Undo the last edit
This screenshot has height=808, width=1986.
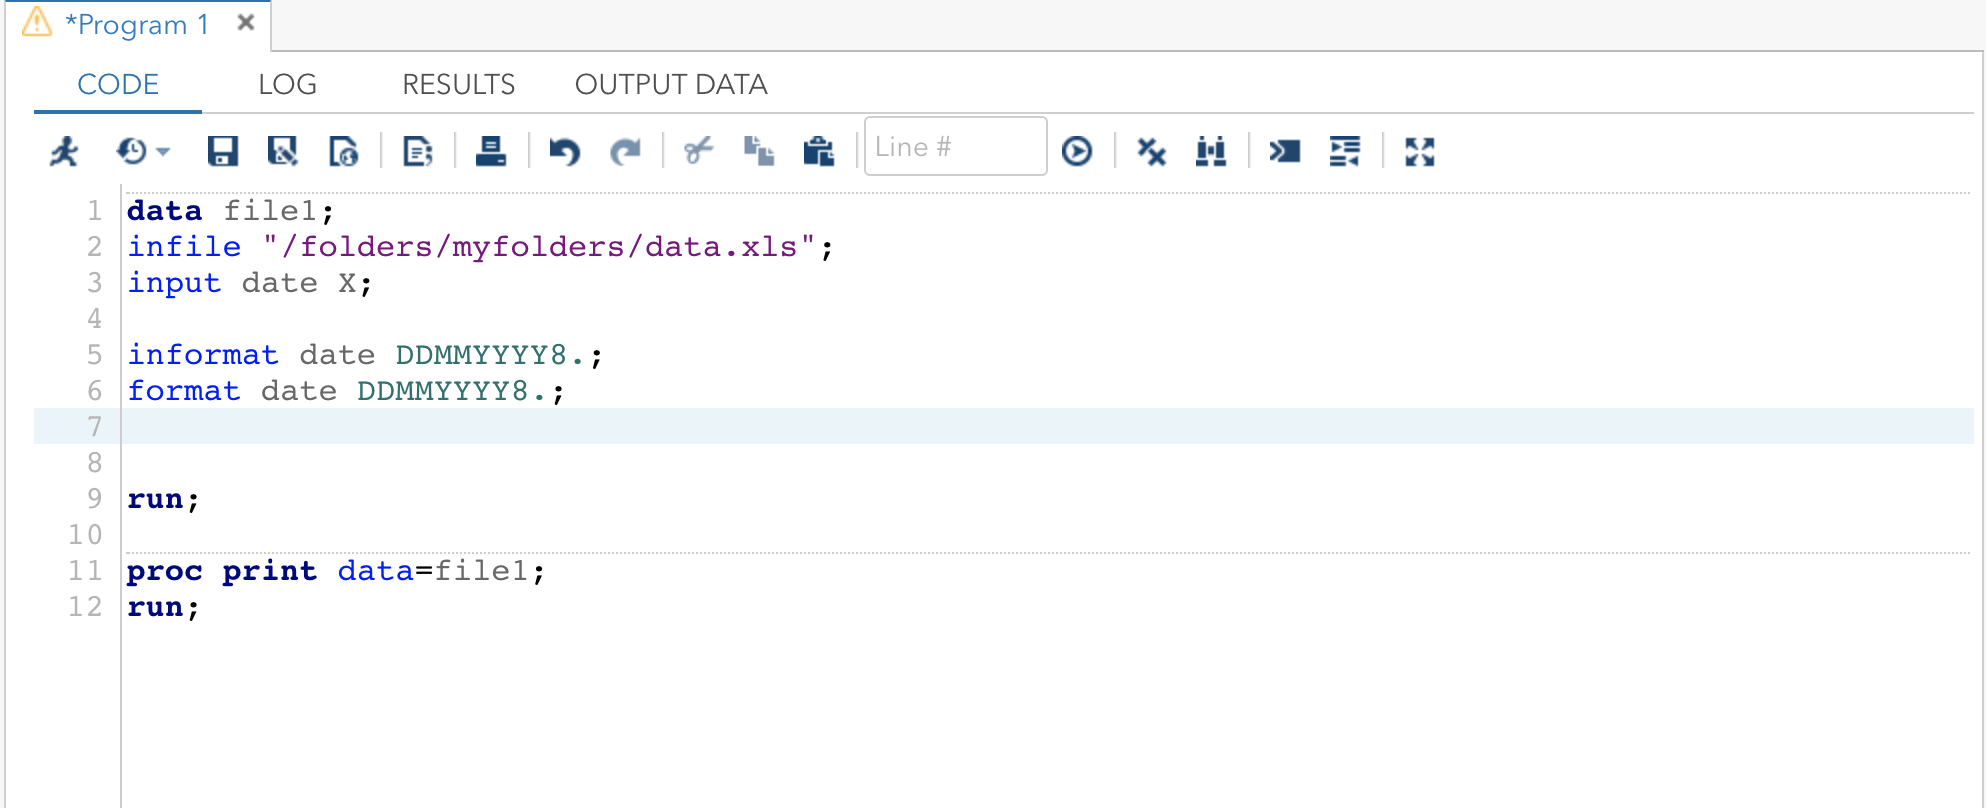[564, 152]
